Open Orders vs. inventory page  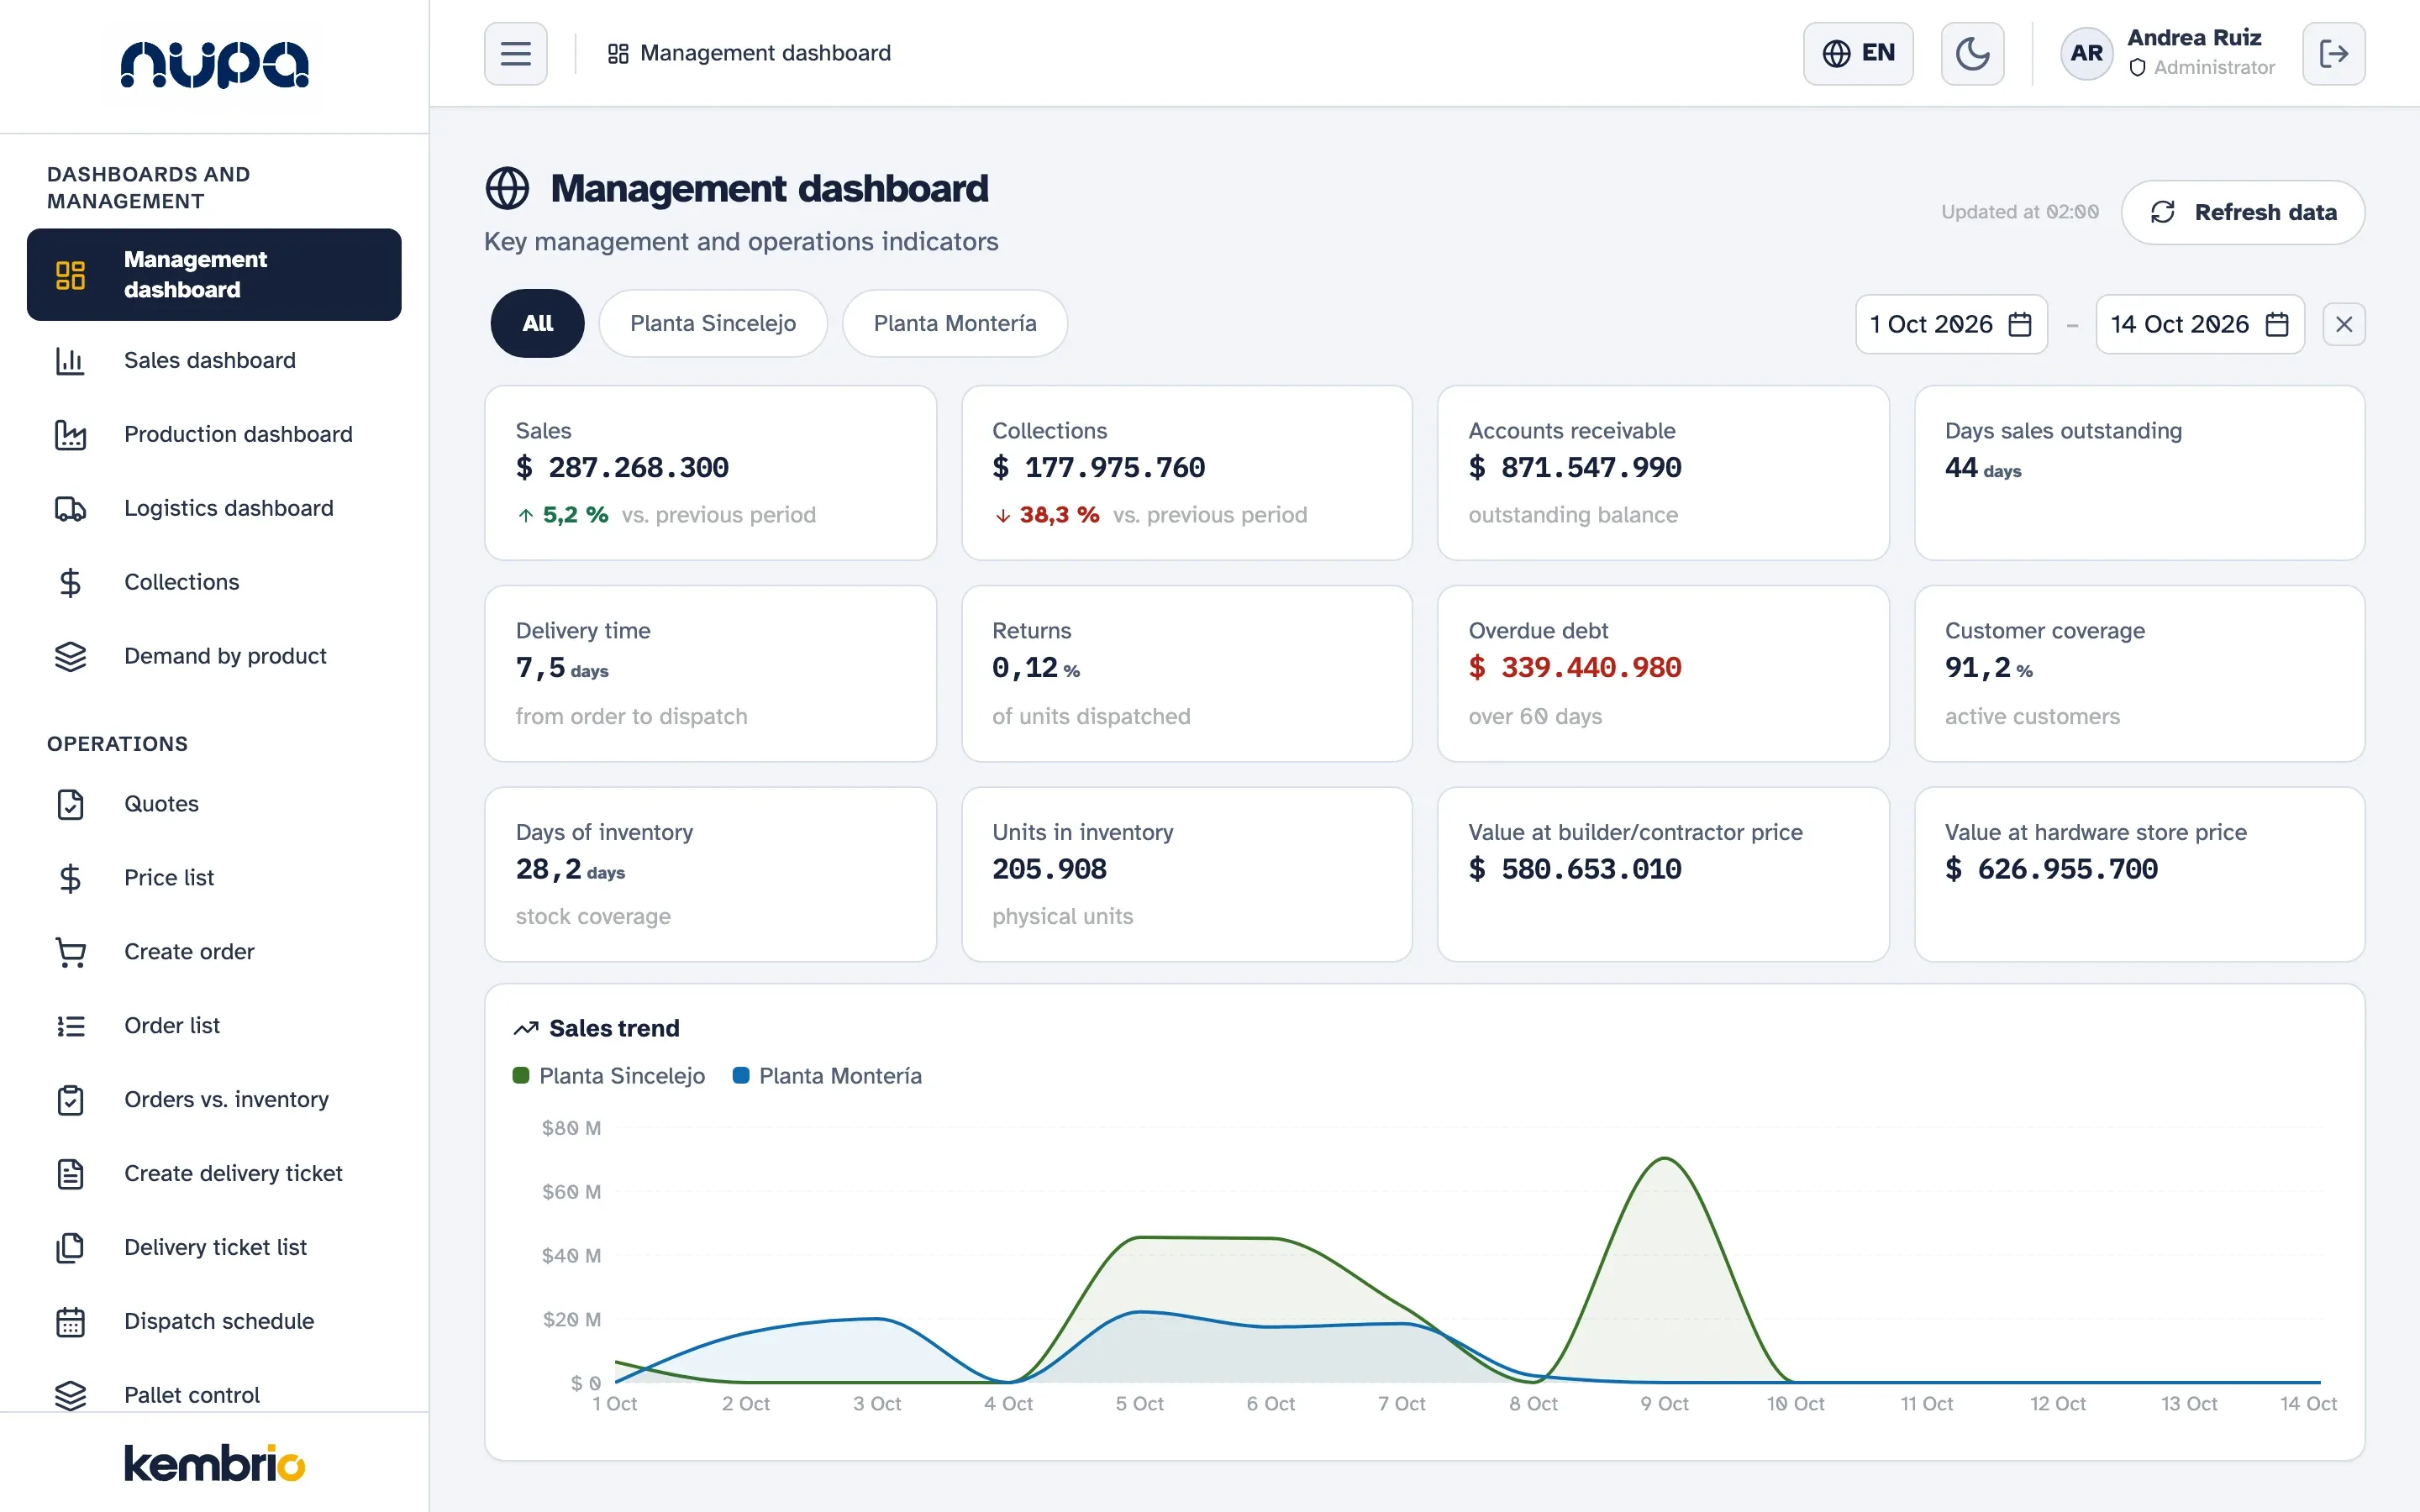click(214, 1100)
